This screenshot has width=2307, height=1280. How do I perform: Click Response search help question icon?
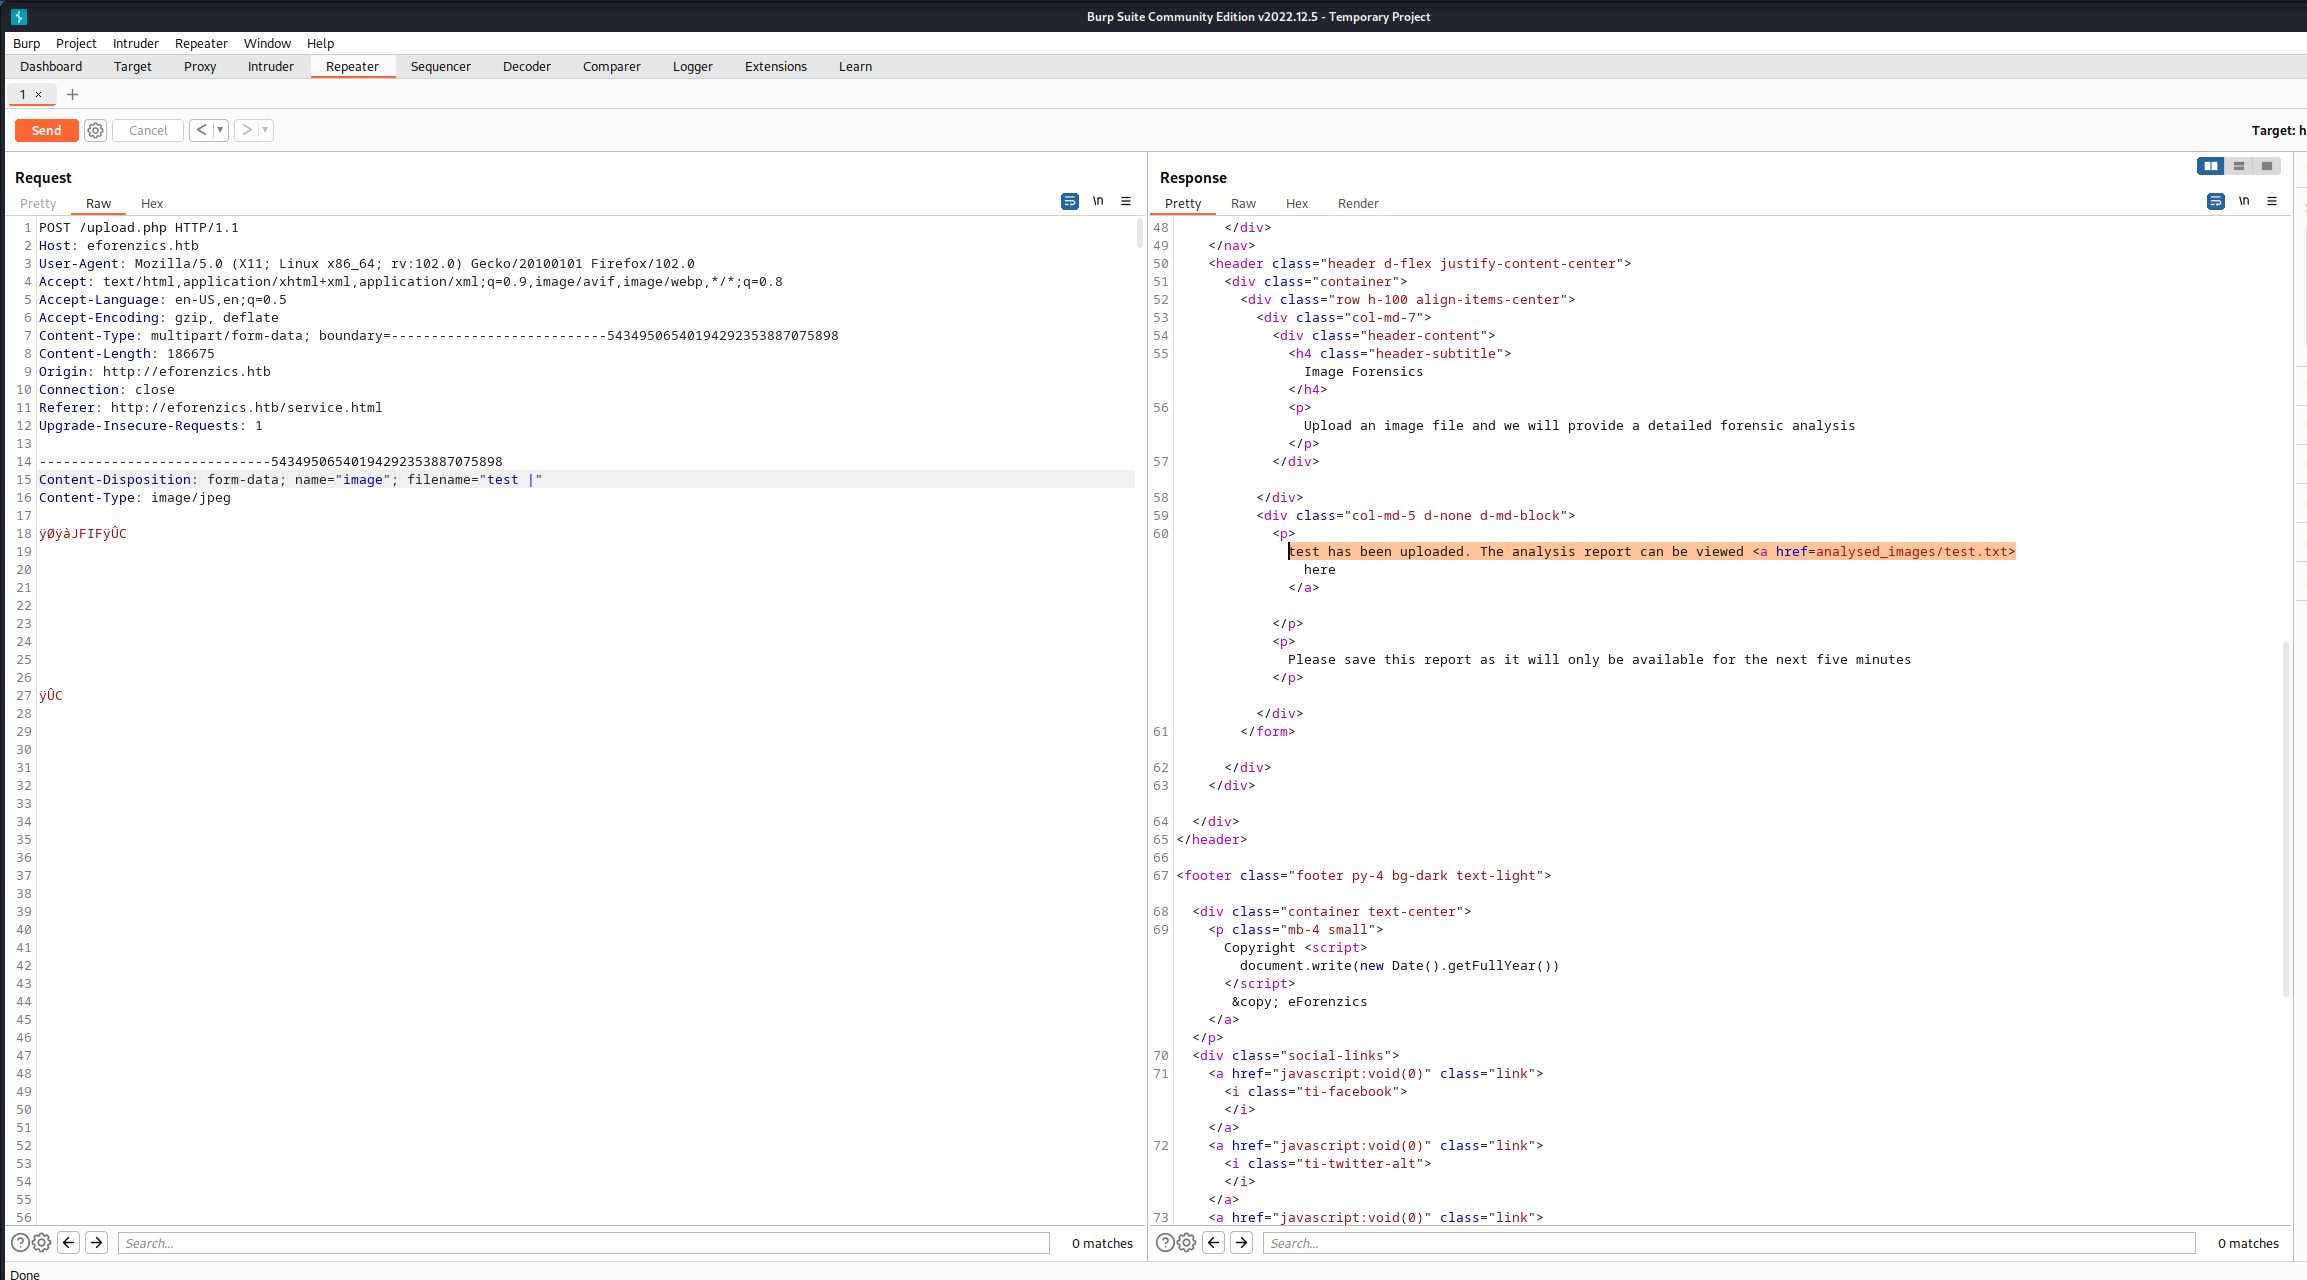pos(1165,1243)
